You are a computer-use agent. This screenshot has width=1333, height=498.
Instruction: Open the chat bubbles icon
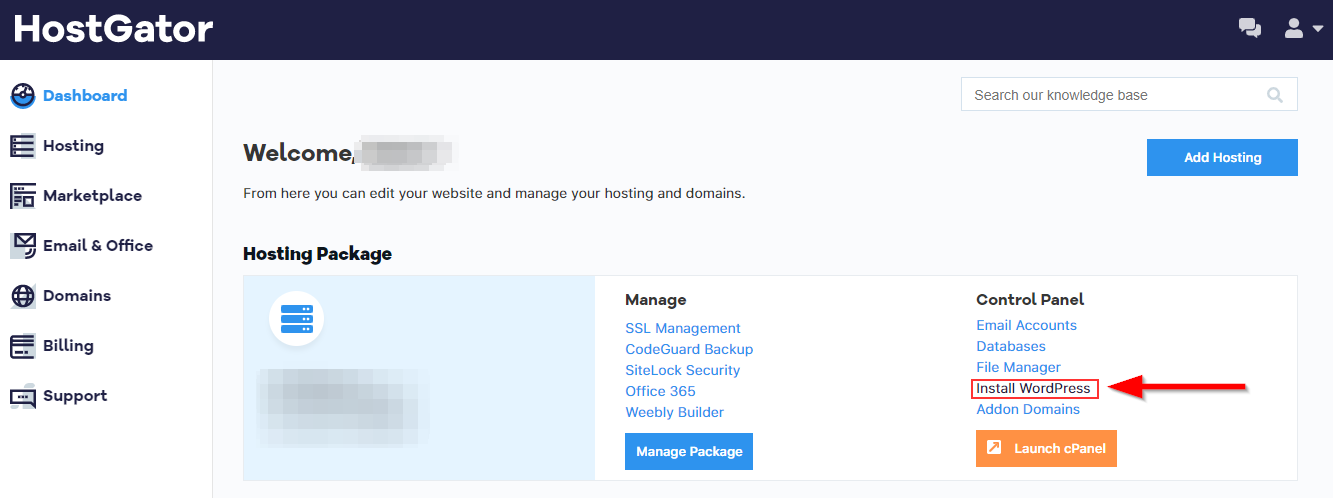(1249, 29)
